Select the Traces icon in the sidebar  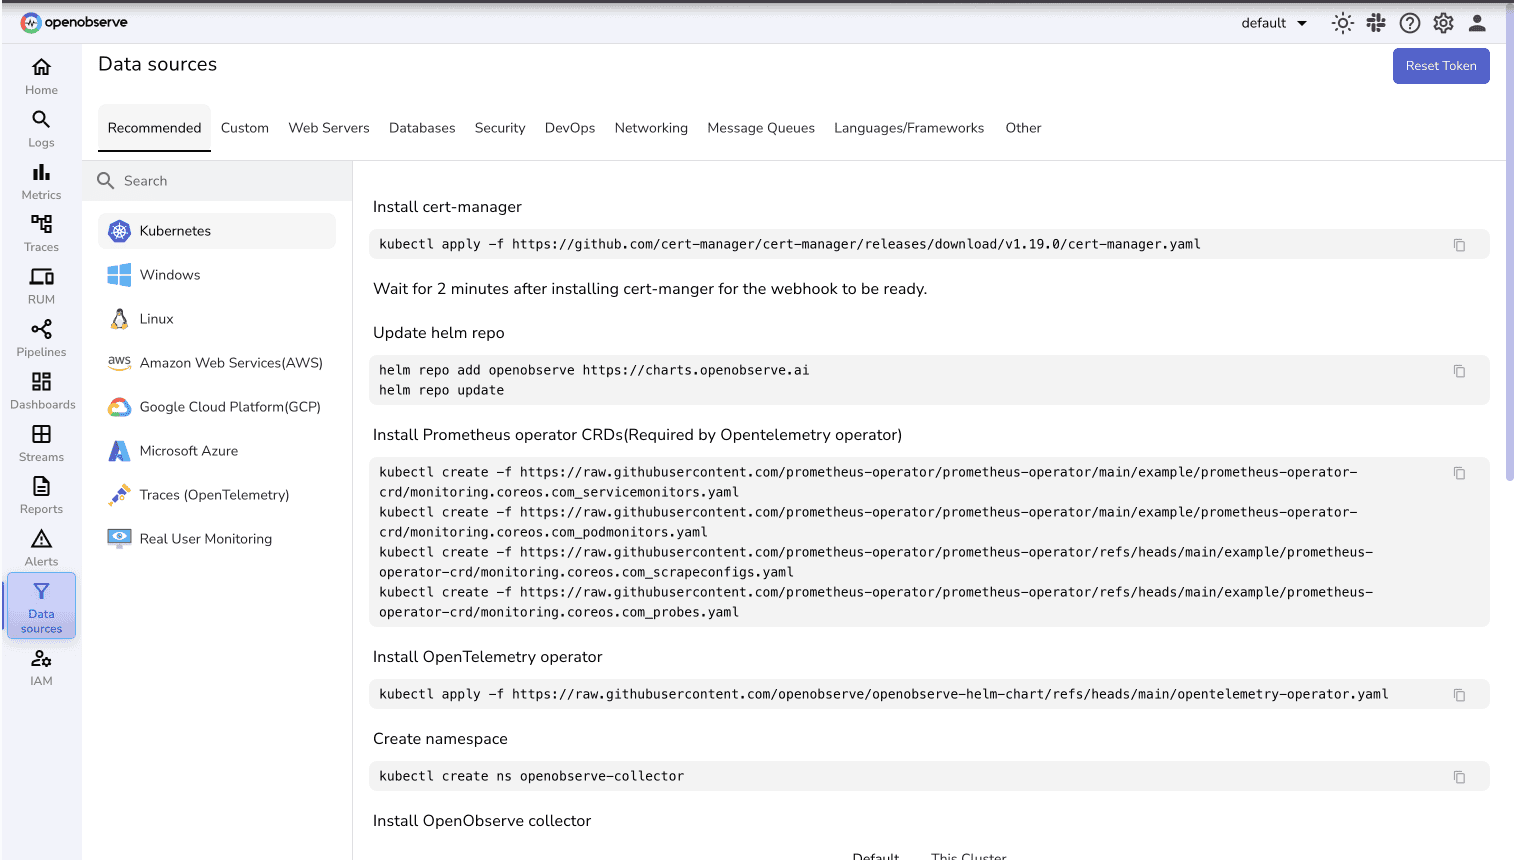(x=40, y=232)
